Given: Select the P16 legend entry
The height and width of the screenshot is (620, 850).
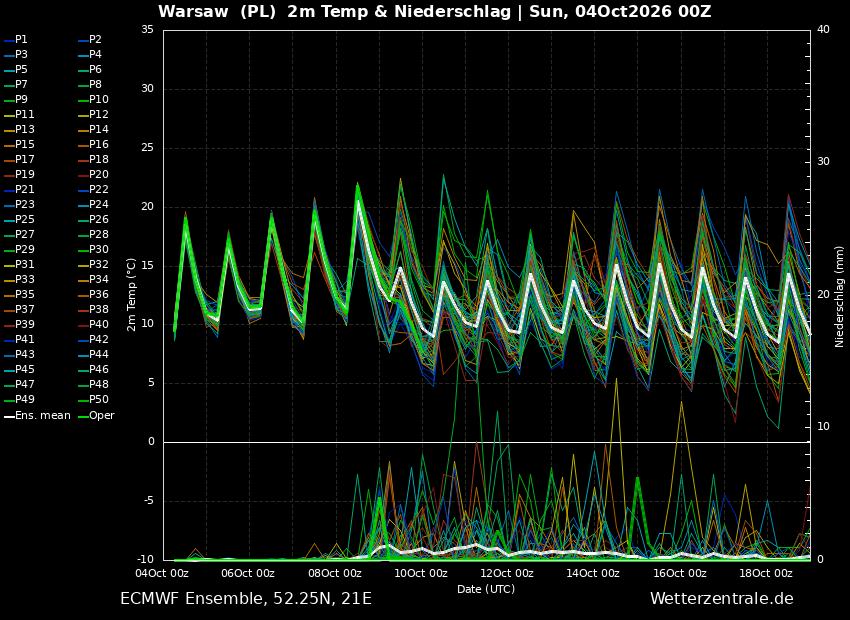Looking at the screenshot, I should 93,144.
